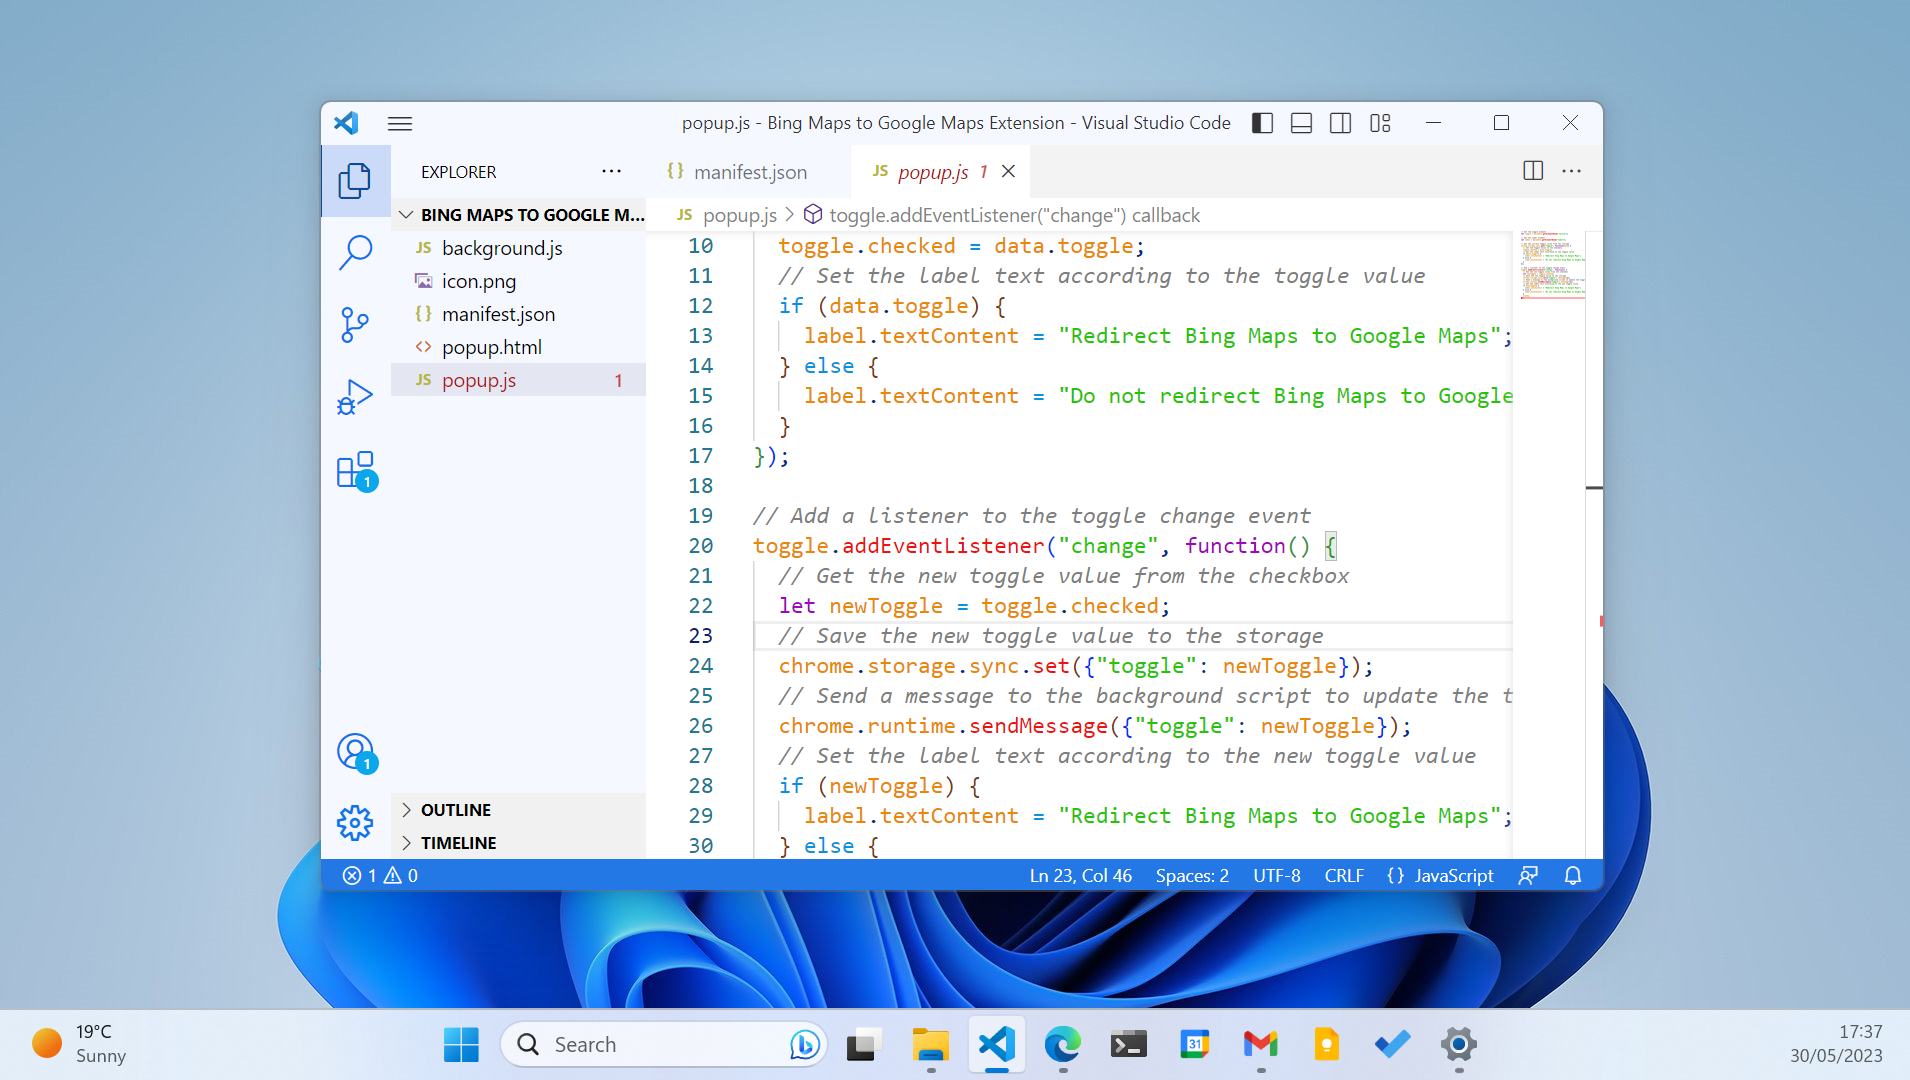Screen dimensions: 1910x1080
Task: Click the addEventListener callback breadcrumb
Action: [1002, 215]
